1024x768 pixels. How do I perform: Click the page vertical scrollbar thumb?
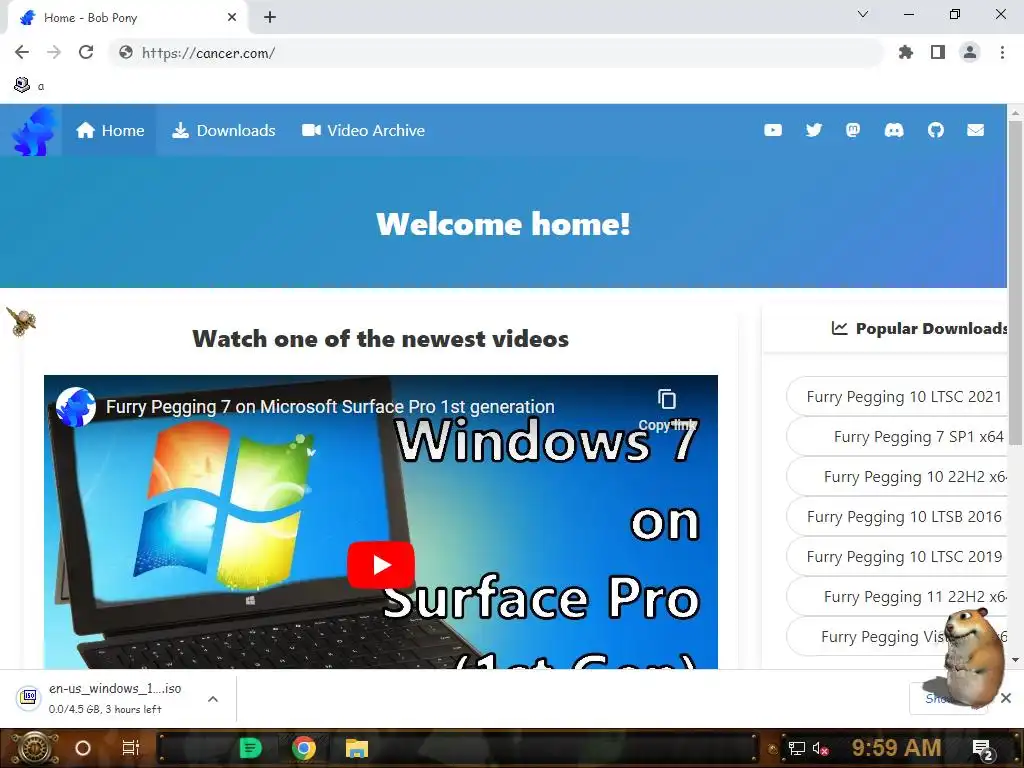1015,282
